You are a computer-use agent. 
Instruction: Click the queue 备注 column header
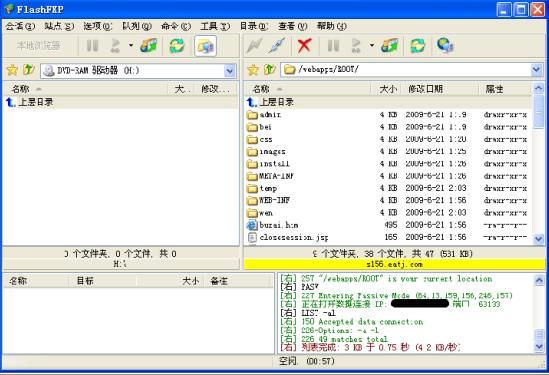[x=237, y=280]
